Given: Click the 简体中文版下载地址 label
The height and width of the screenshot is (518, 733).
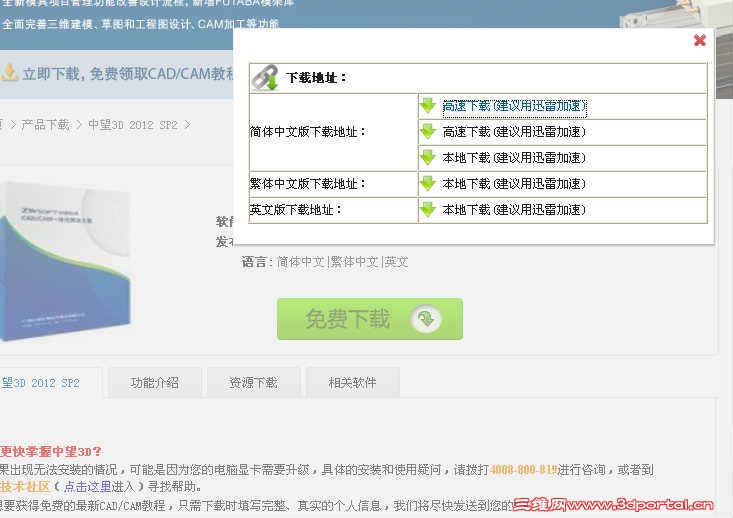Looking at the screenshot, I should point(308,132).
